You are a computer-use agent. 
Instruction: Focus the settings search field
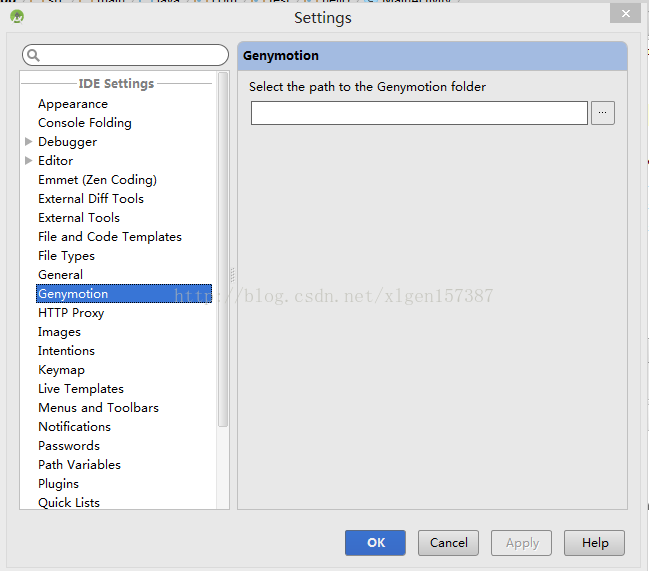125,55
